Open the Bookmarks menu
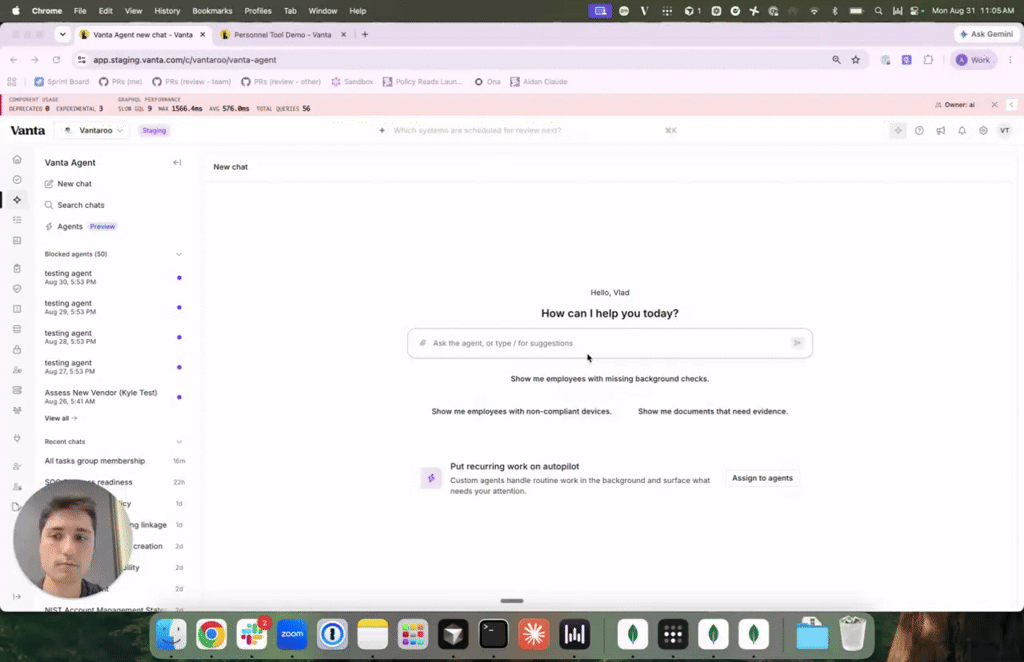Screen dimensions: 1024x662 (x=212, y=10)
